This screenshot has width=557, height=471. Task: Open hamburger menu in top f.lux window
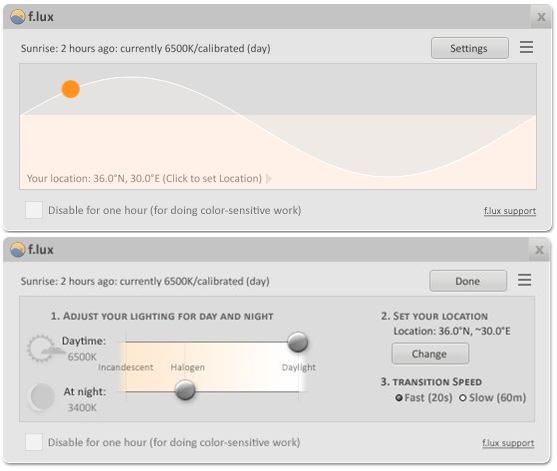[526, 47]
